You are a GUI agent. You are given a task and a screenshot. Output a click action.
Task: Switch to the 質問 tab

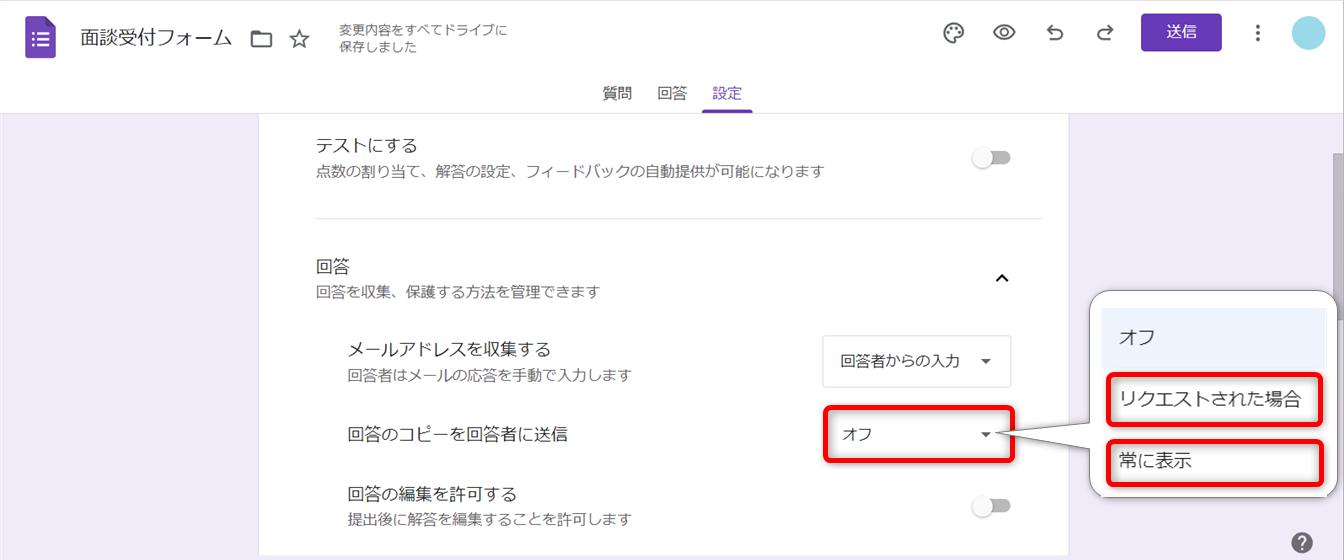pos(617,94)
